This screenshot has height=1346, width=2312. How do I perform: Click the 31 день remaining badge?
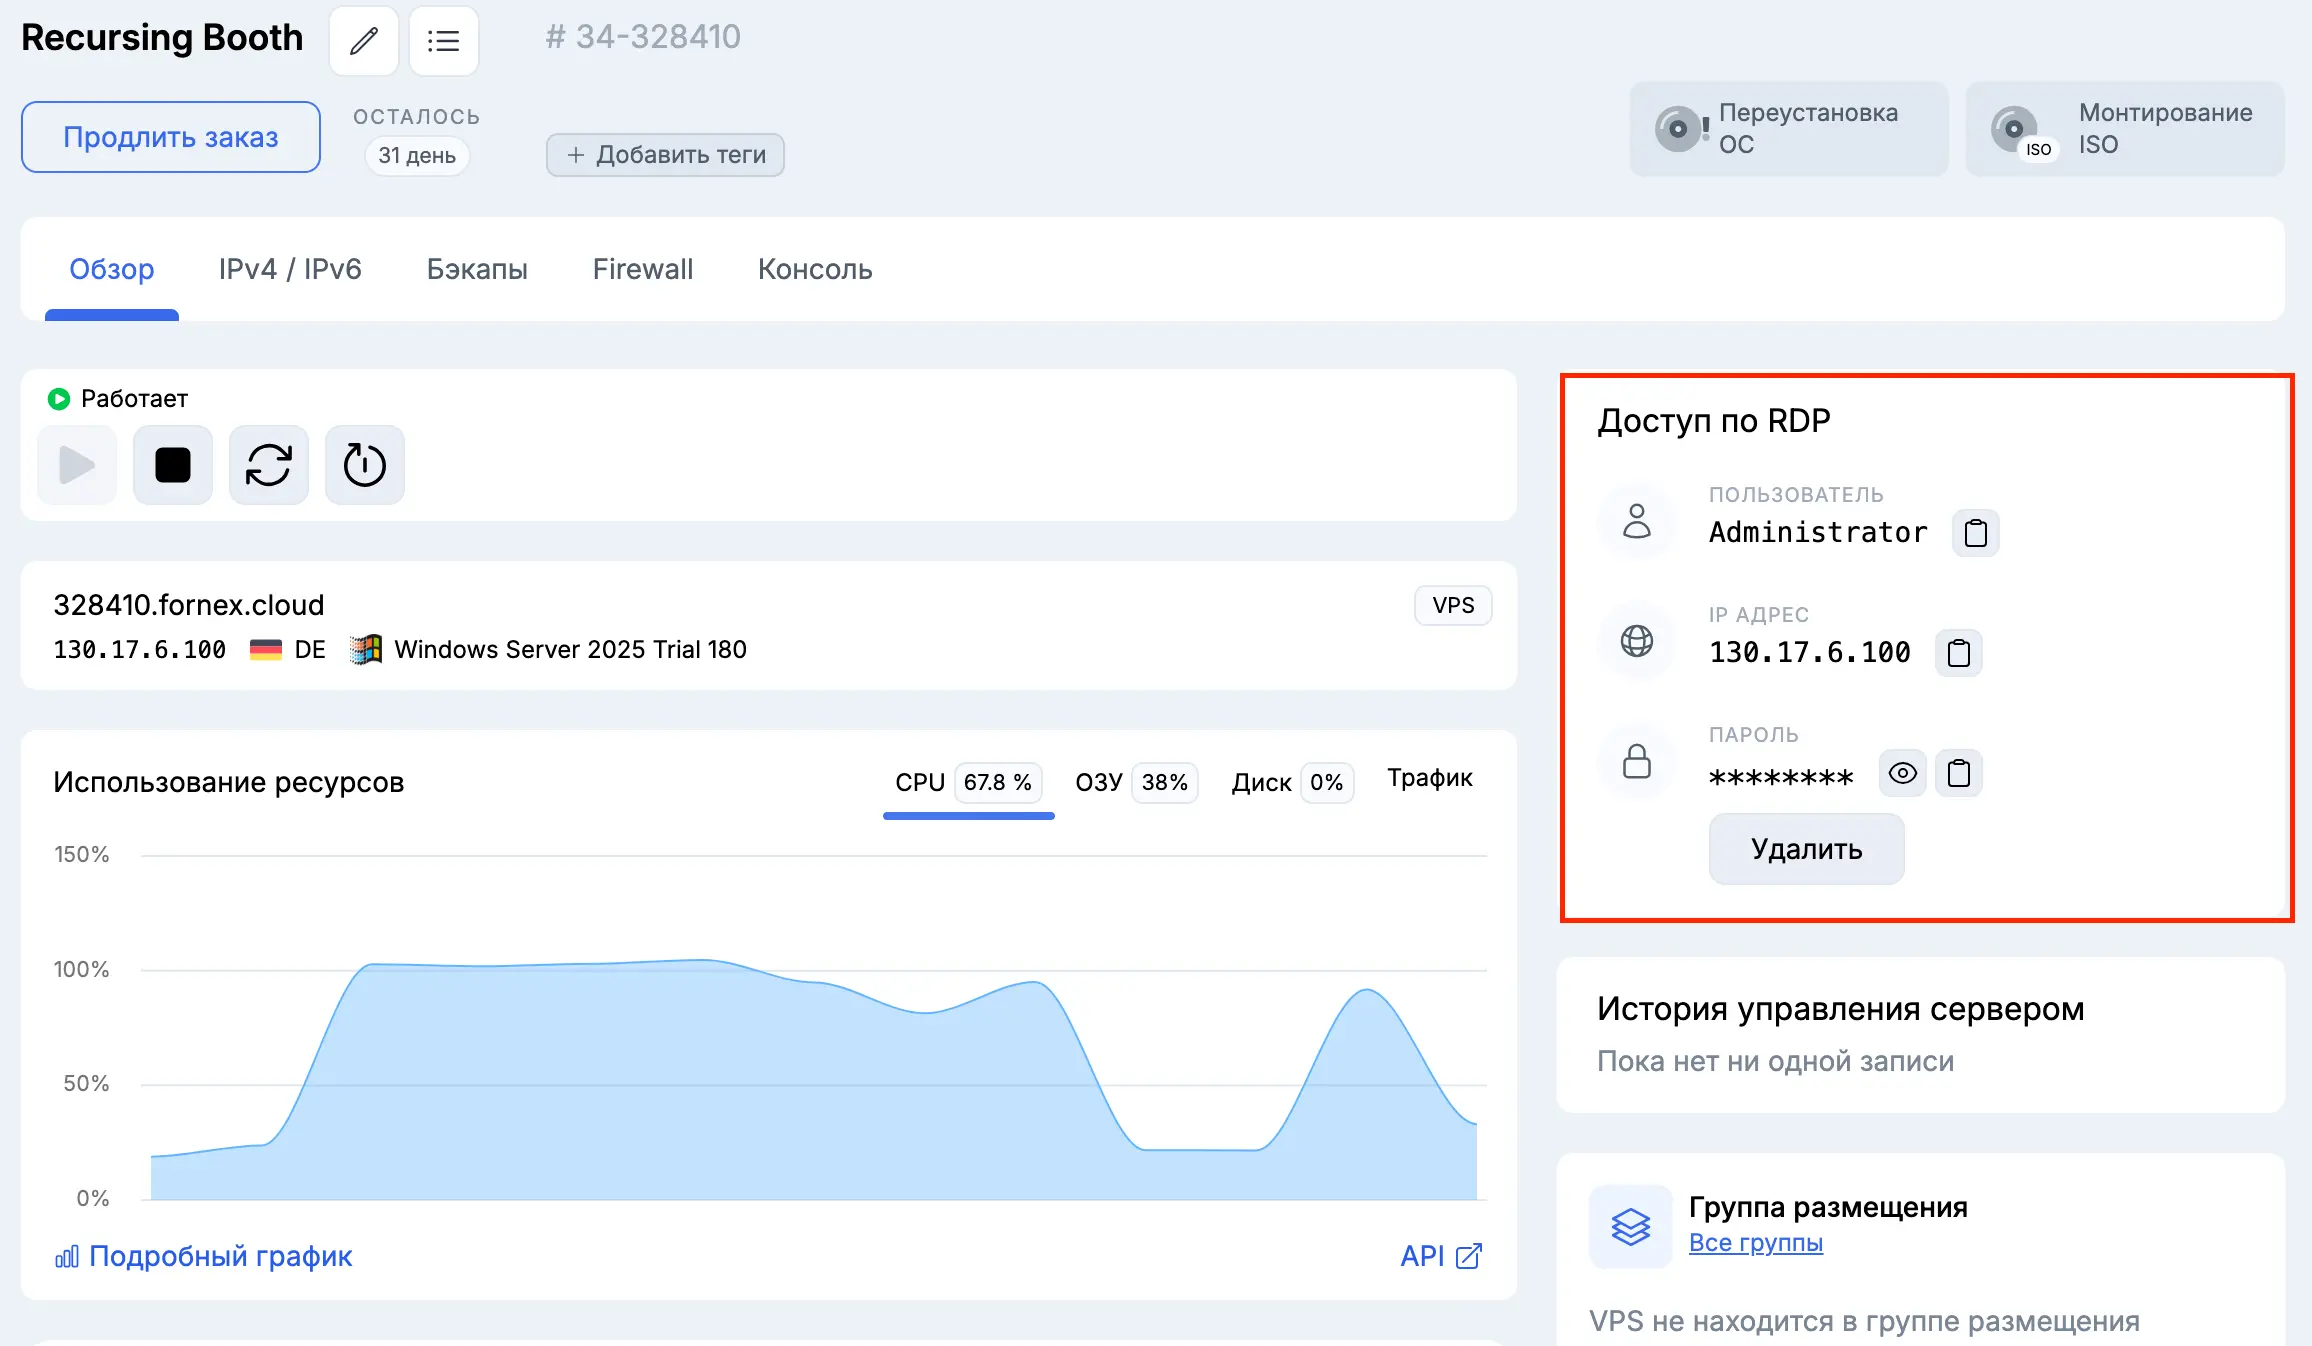tap(417, 156)
